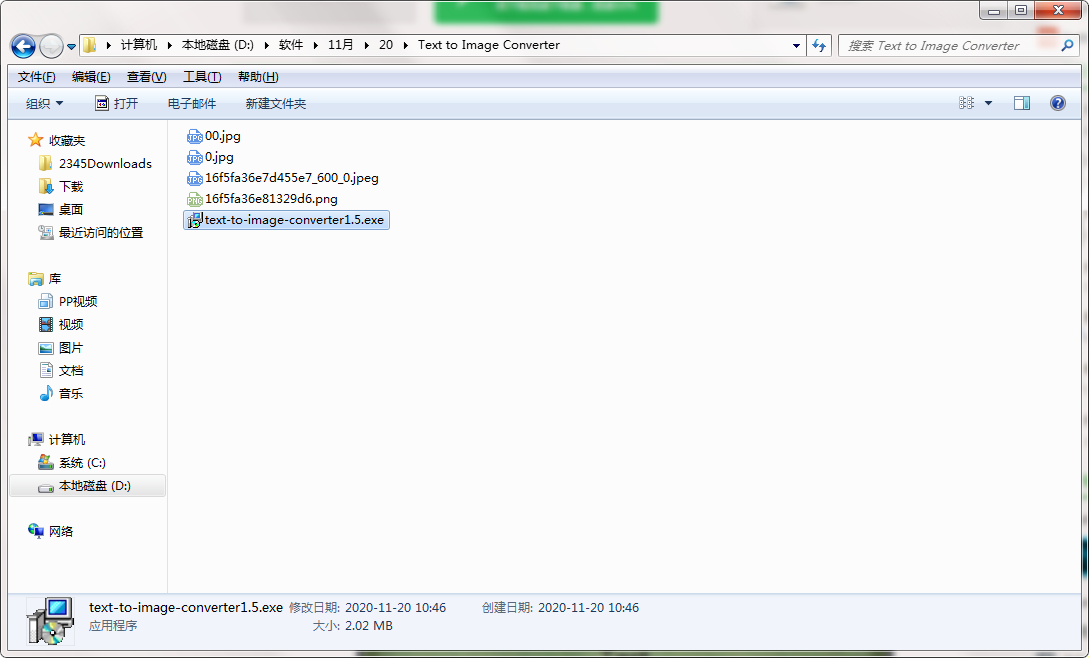The width and height of the screenshot is (1089, 658).
Task: Open the address bar previous locations dropdown
Action: (x=796, y=46)
